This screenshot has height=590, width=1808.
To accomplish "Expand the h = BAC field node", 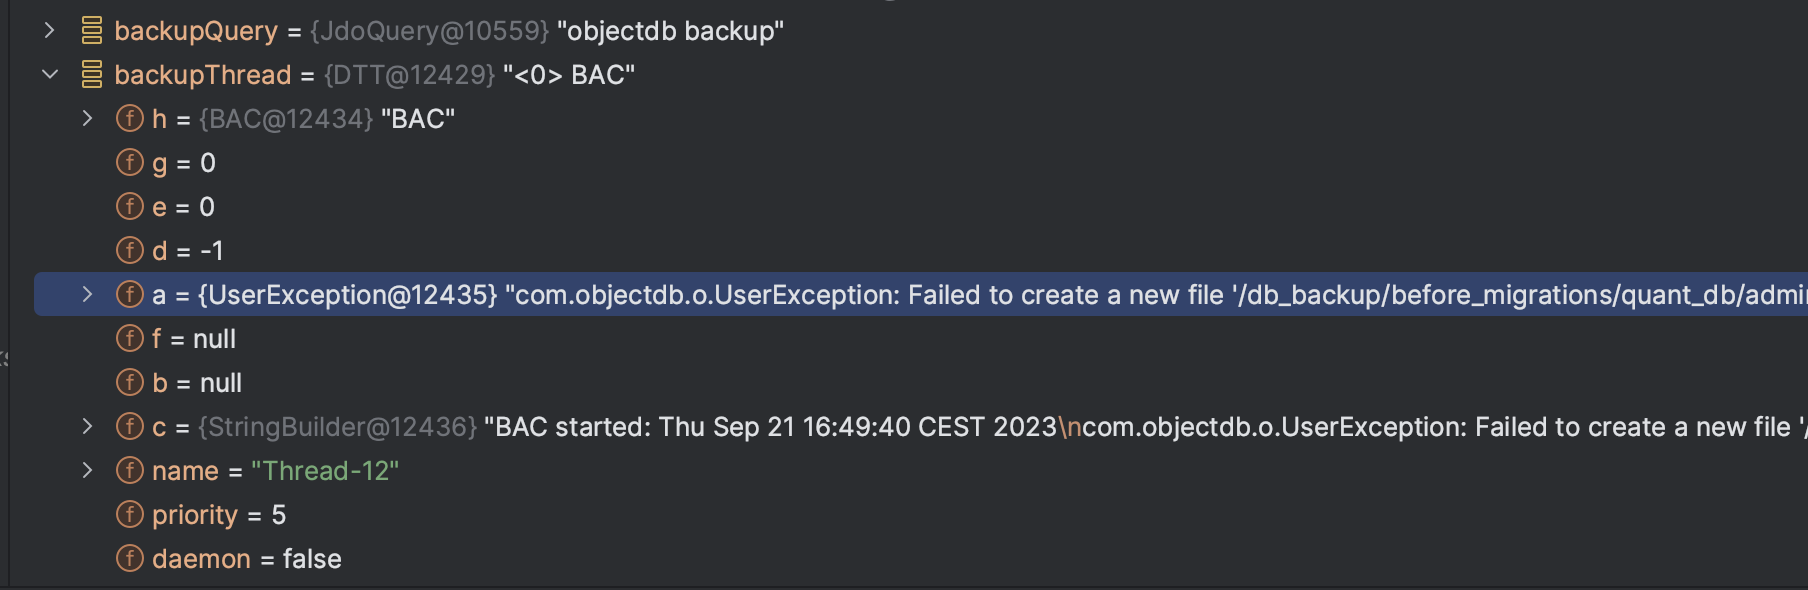I will point(87,119).
